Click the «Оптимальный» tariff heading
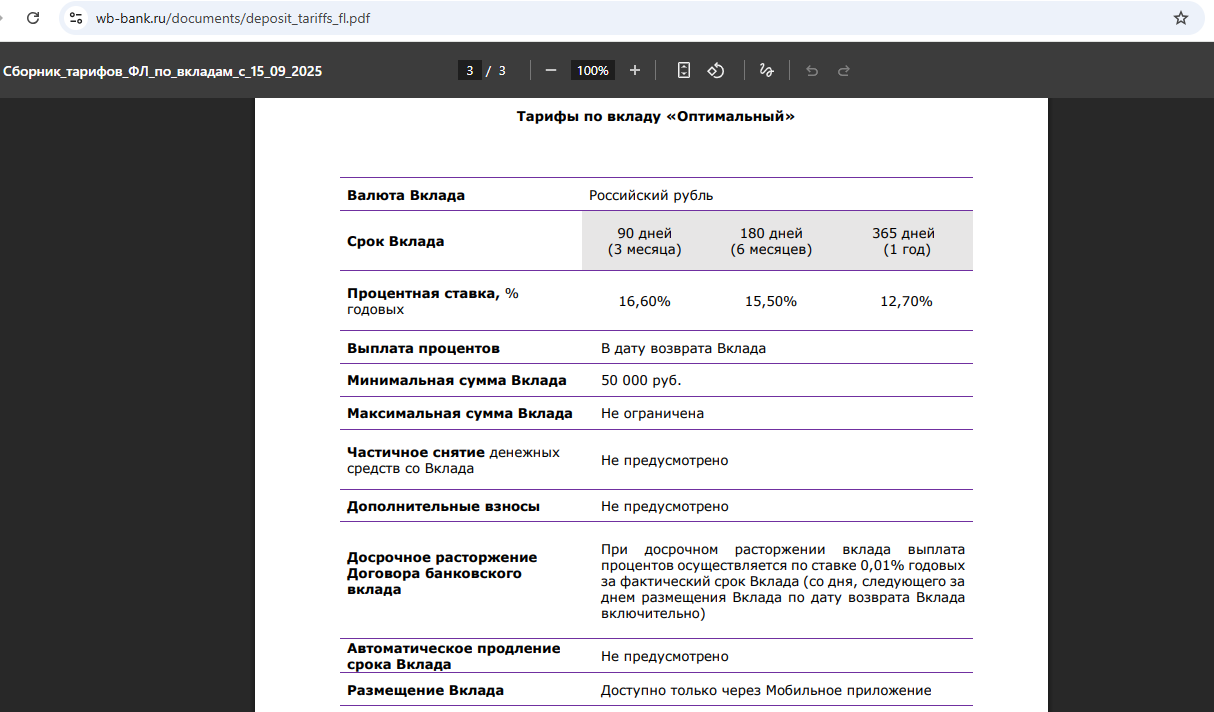The image size is (1214, 712). point(655,116)
